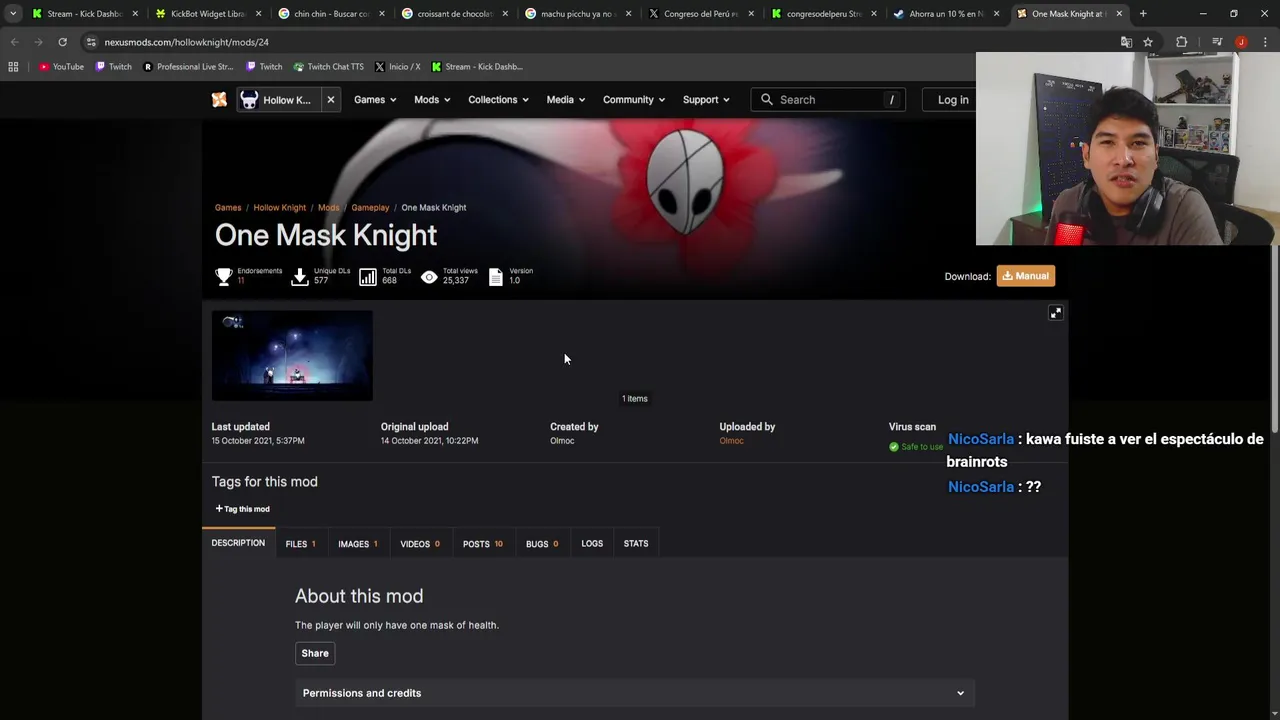
Task: Open the Chrome three-dot menu
Action: tap(1265, 42)
